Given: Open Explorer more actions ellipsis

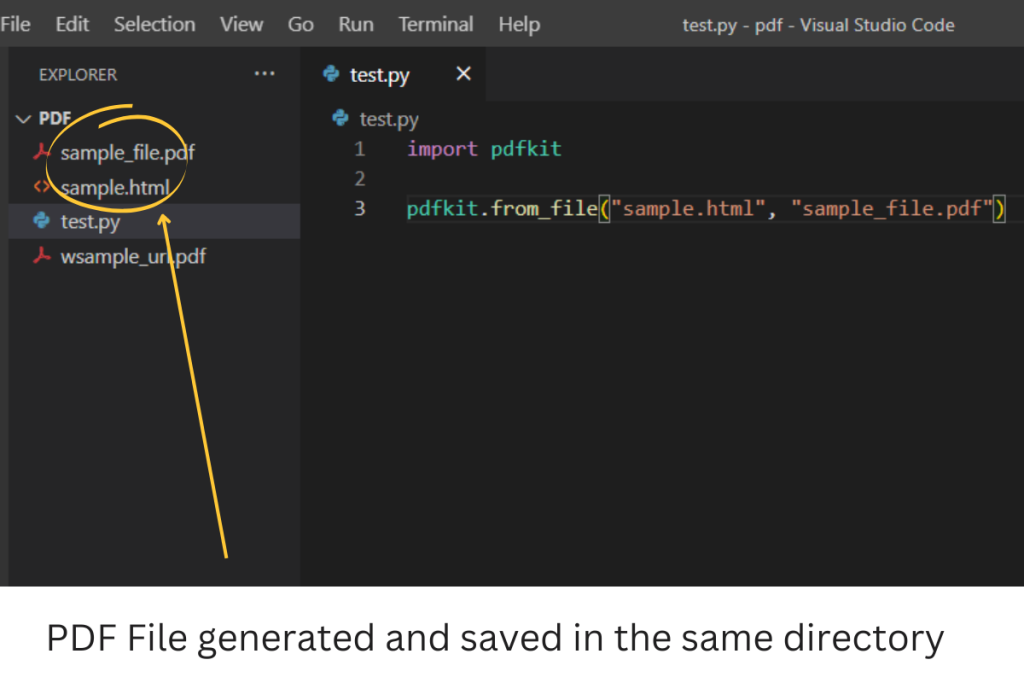Looking at the screenshot, I should pos(264,74).
